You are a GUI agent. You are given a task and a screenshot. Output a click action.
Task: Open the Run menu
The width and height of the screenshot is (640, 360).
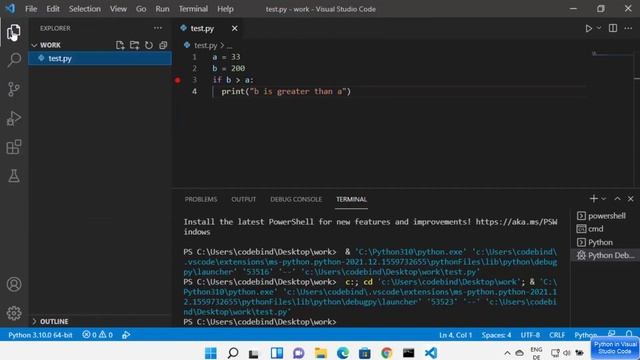[162, 9]
